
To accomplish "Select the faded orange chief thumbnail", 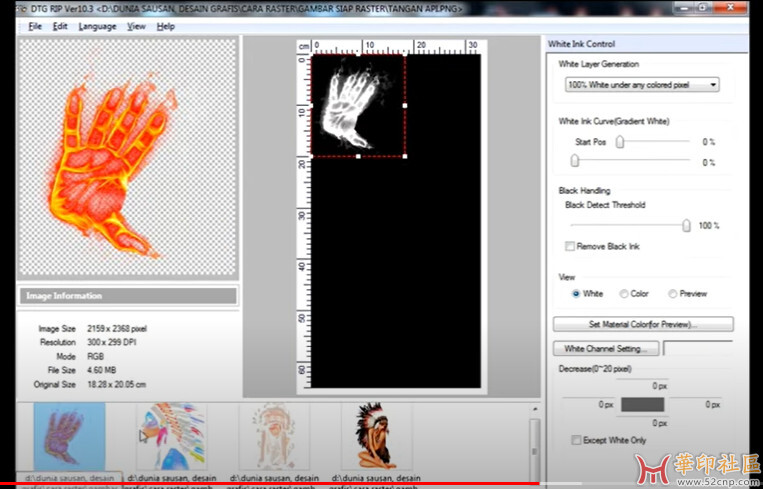I will (274, 436).
